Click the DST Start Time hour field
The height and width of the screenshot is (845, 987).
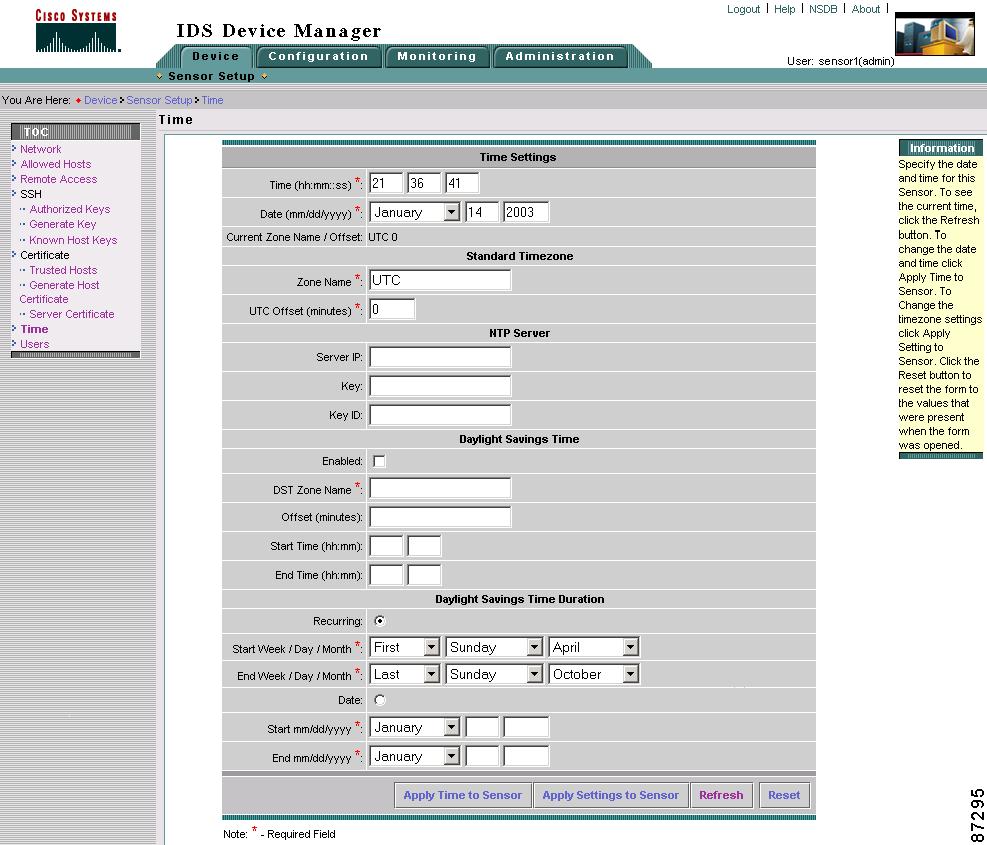386,546
